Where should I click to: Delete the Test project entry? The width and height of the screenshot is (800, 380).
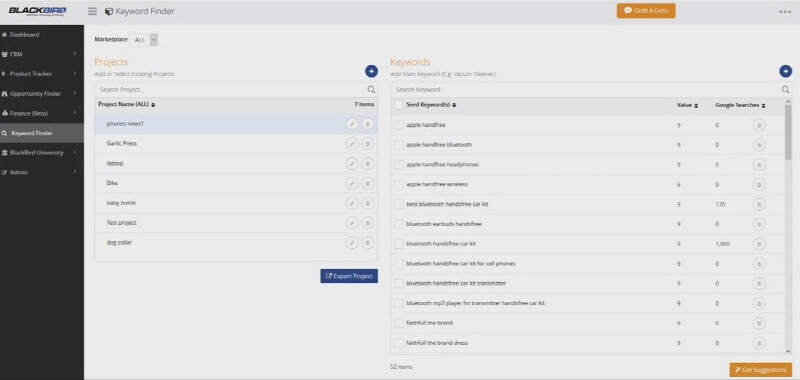(x=368, y=223)
